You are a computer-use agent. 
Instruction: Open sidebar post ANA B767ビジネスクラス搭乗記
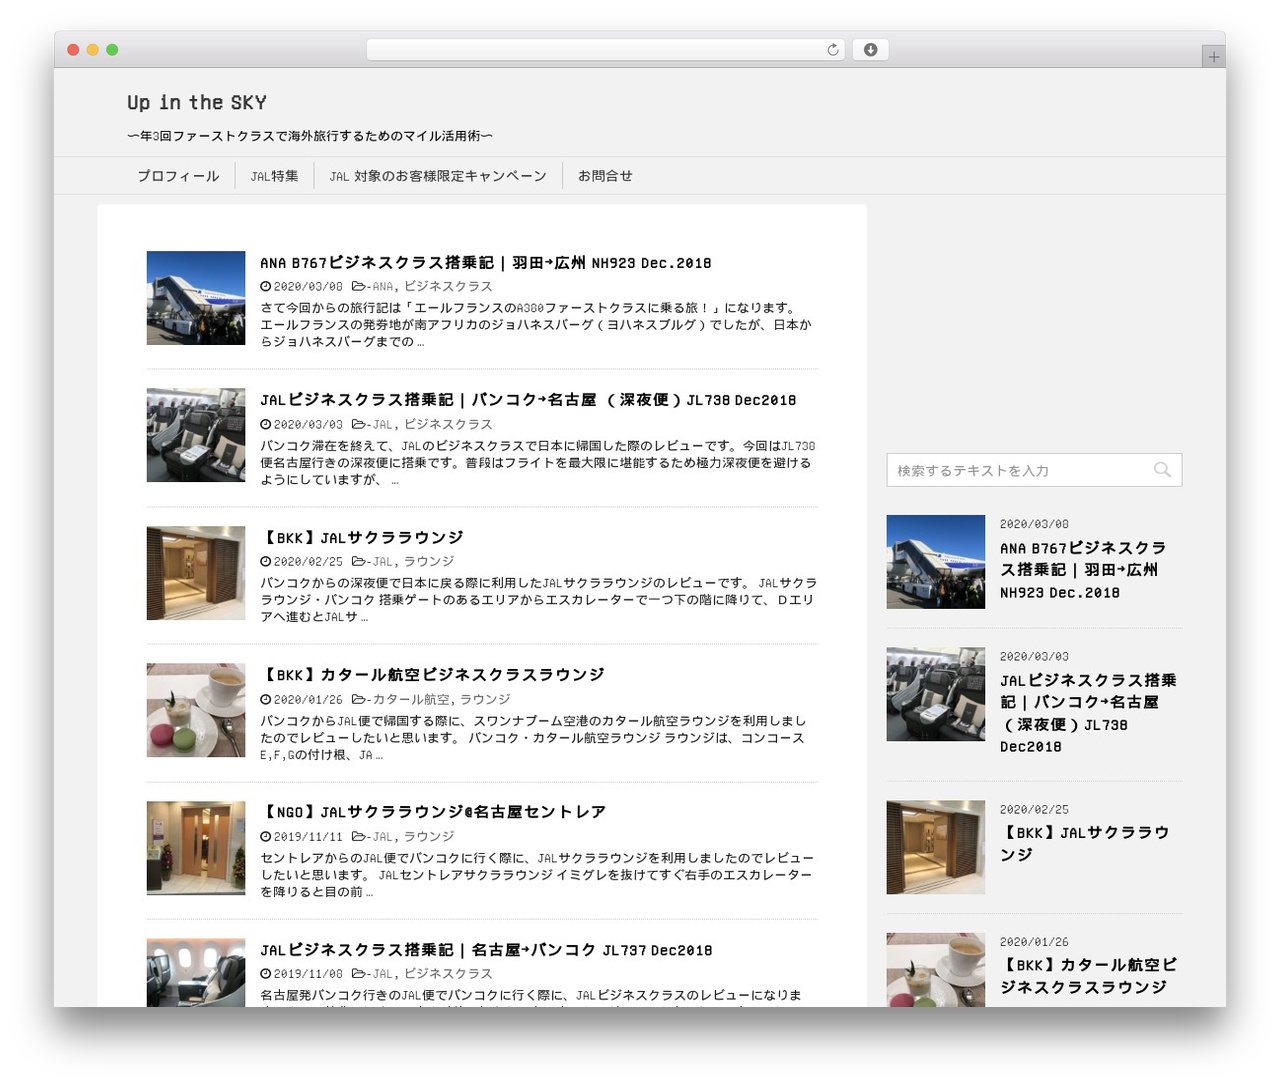[1083, 570]
